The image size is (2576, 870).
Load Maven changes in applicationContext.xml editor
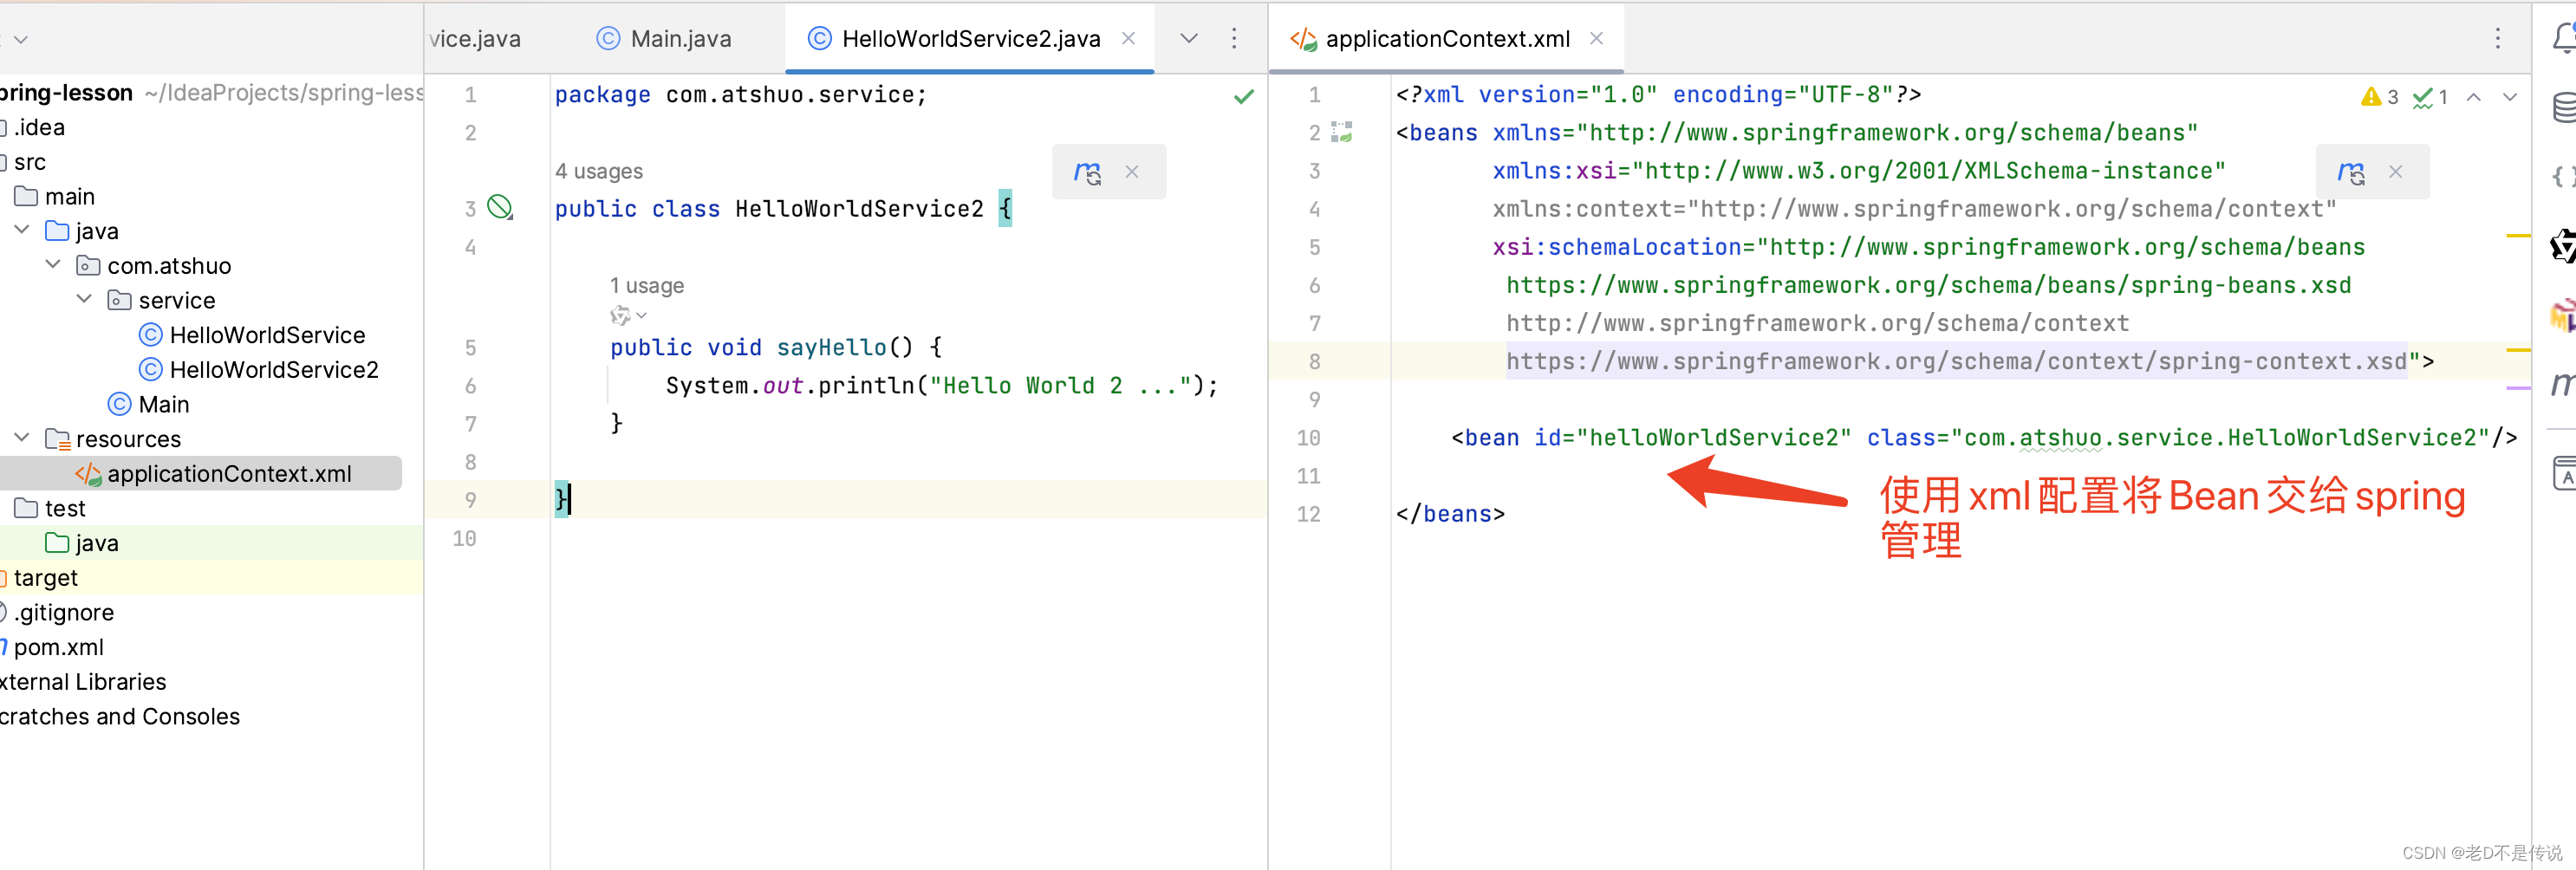(2351, 172)
